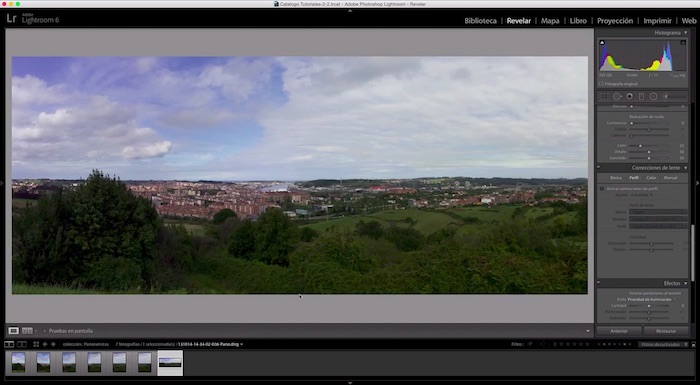Select the Spot removal tool
The height and width of the screenshot is (385, 700).
pyautogui.click(x=617, y=96)
